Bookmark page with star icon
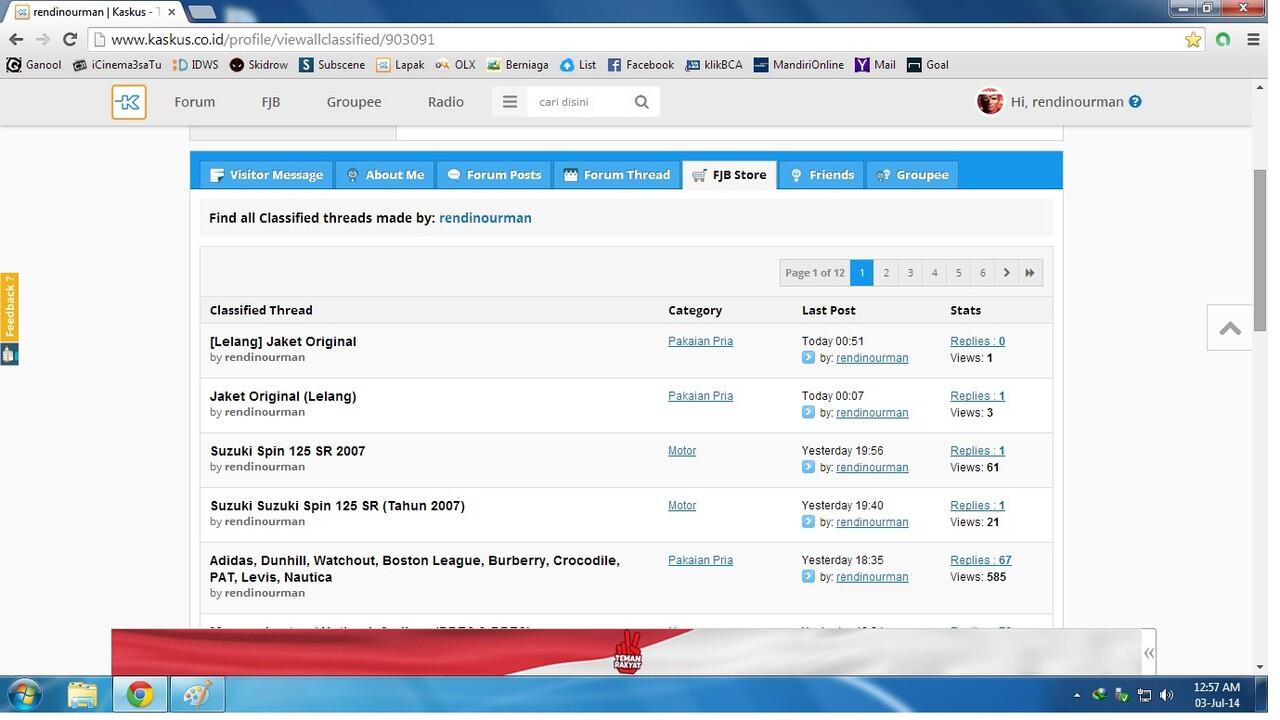This screenshot has height=720, width=1280. [1193, 40]
